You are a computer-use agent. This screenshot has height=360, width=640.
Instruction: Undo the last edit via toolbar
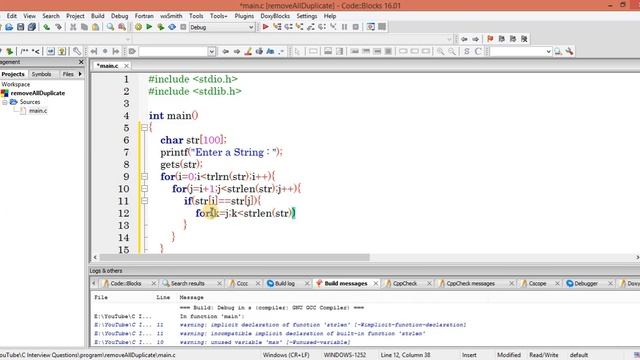(x=47, y=27)
